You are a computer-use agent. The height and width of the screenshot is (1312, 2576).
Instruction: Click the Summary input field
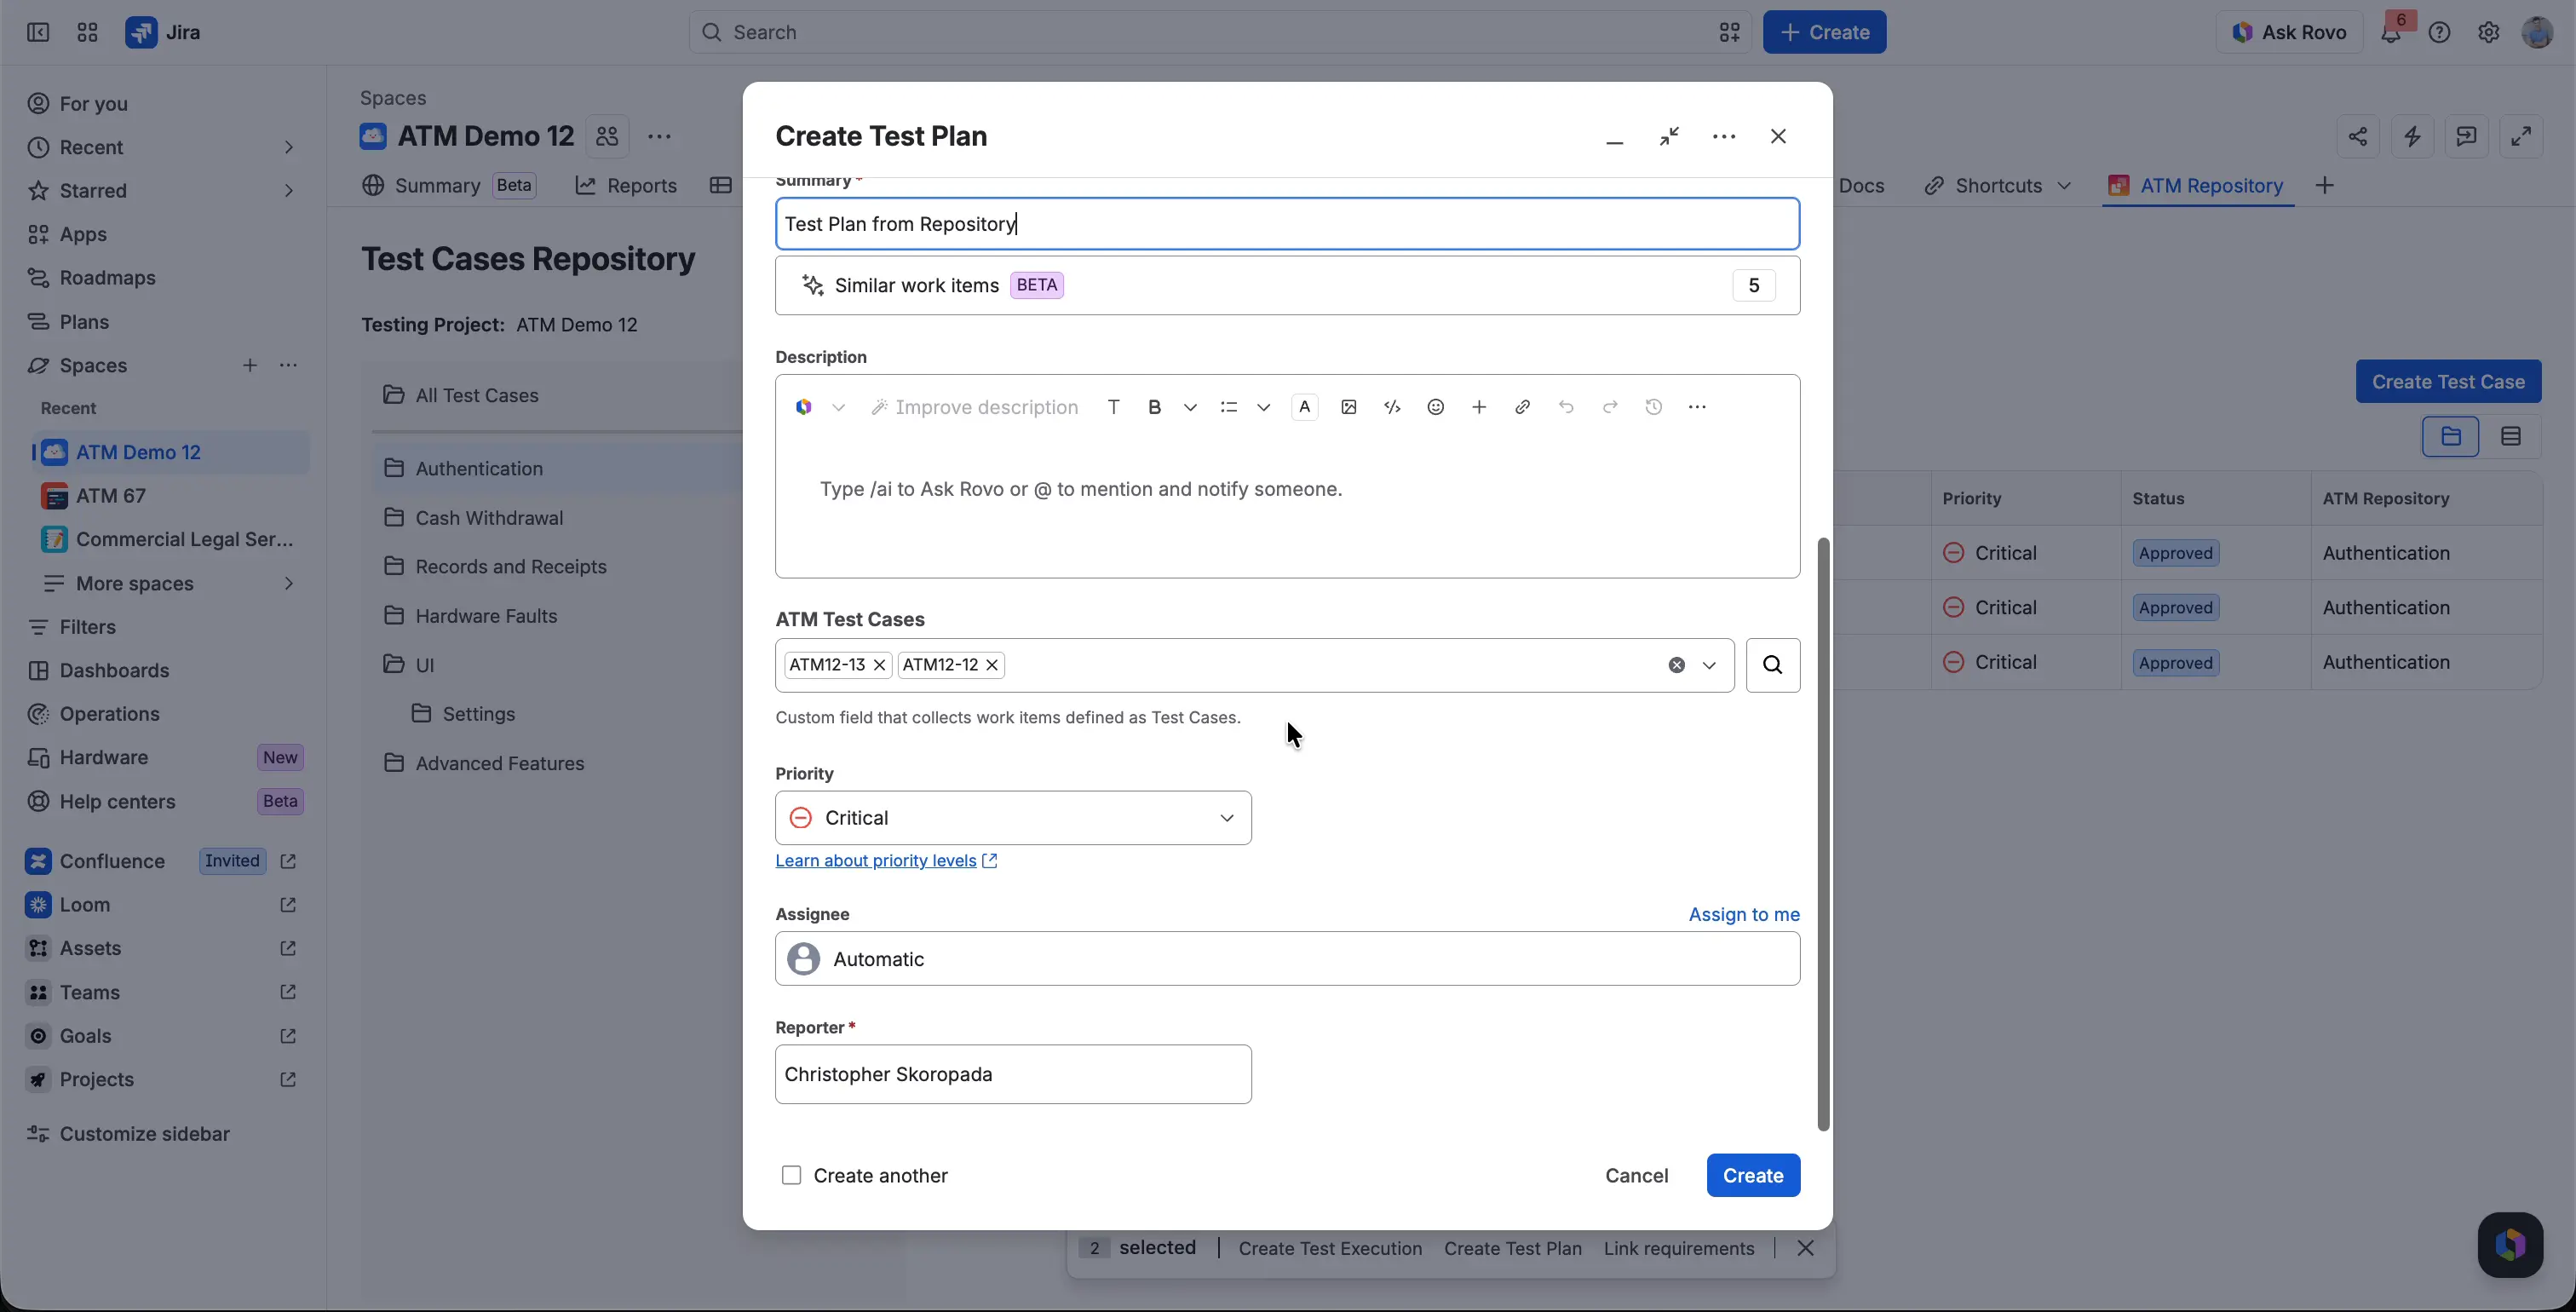tap(1287, 224)
